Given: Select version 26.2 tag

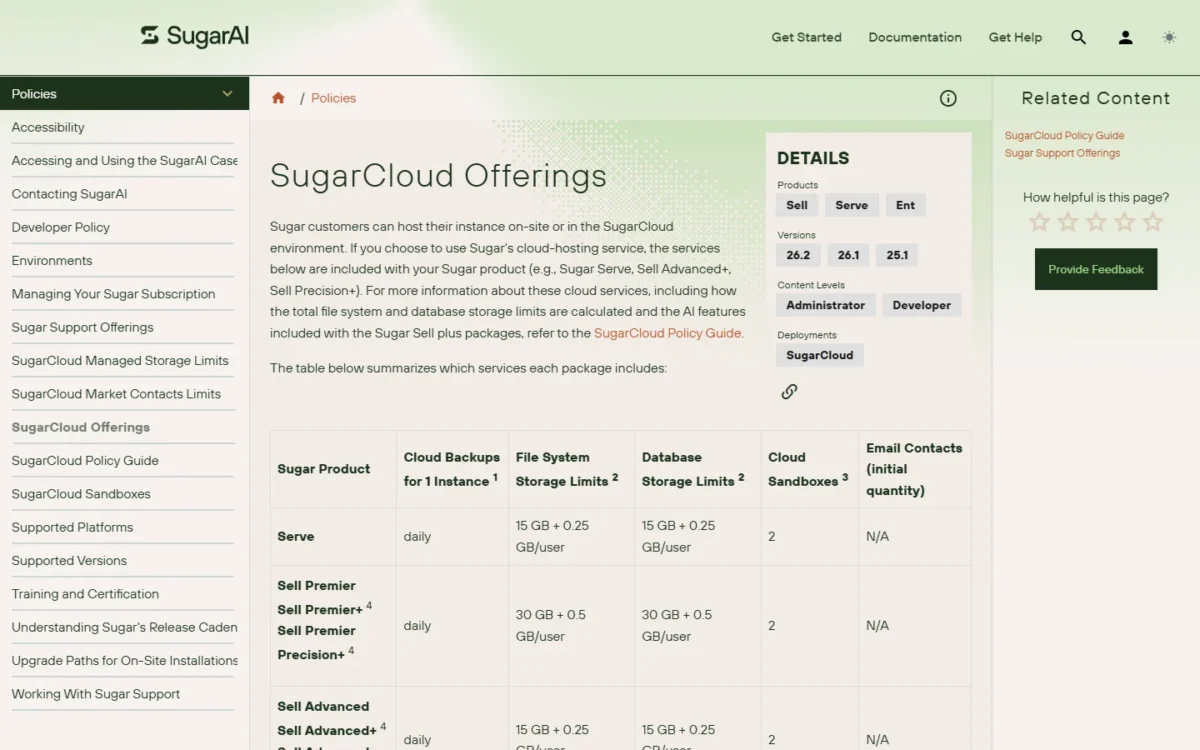Looking at the screenshot, I should [798, 255].
